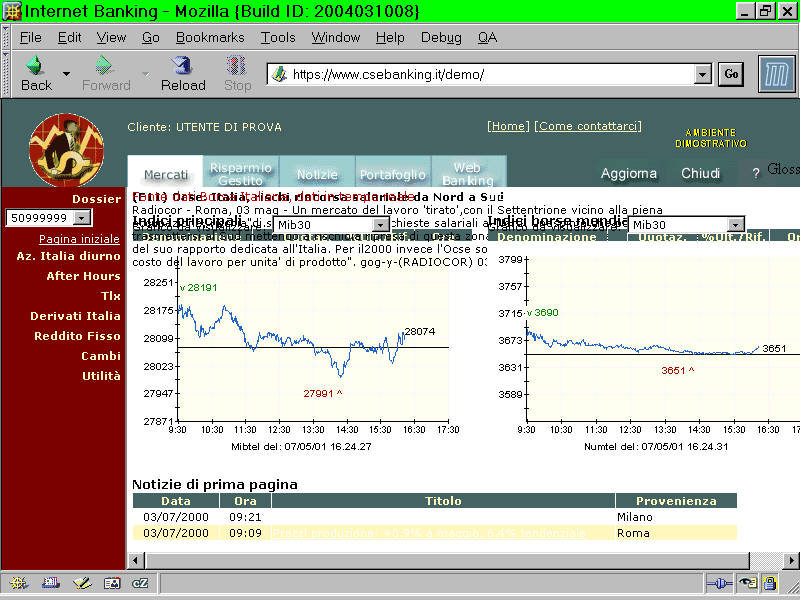The width and height of the screenshot is (800, 600).
Task: Open the Dossier 50999999 dropdown
Action: click(82, 218)
